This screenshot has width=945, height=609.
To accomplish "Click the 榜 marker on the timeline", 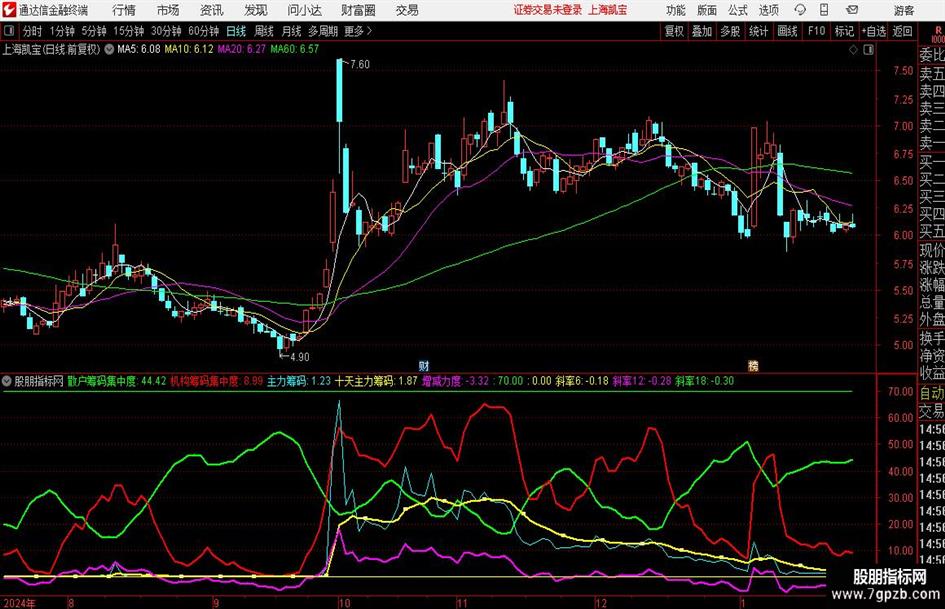I will tap(753, 365).
